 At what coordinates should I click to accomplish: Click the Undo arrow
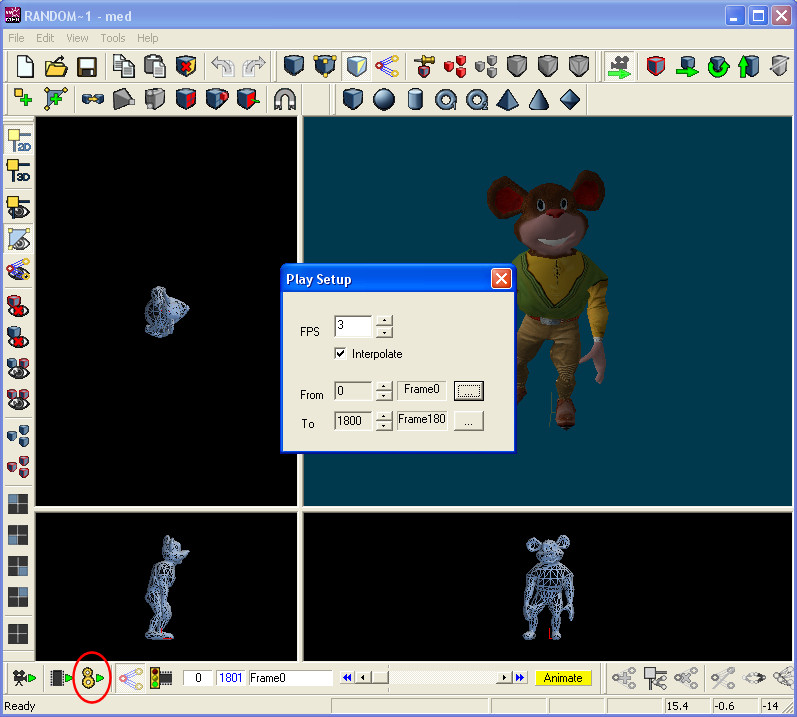[x=223, y=67]
